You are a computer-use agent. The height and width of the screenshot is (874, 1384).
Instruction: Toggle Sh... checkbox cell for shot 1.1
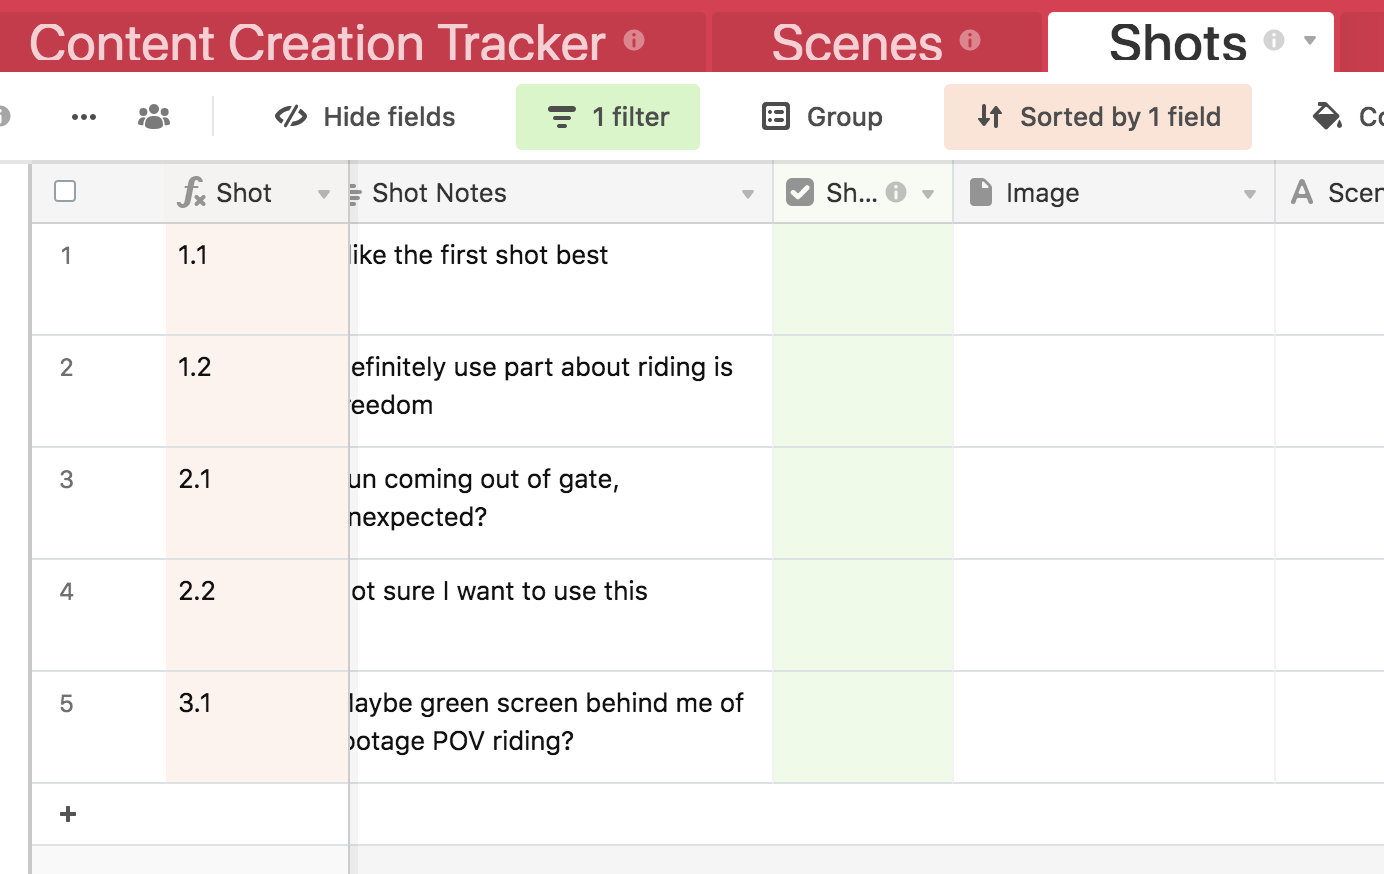coord(863,279)
